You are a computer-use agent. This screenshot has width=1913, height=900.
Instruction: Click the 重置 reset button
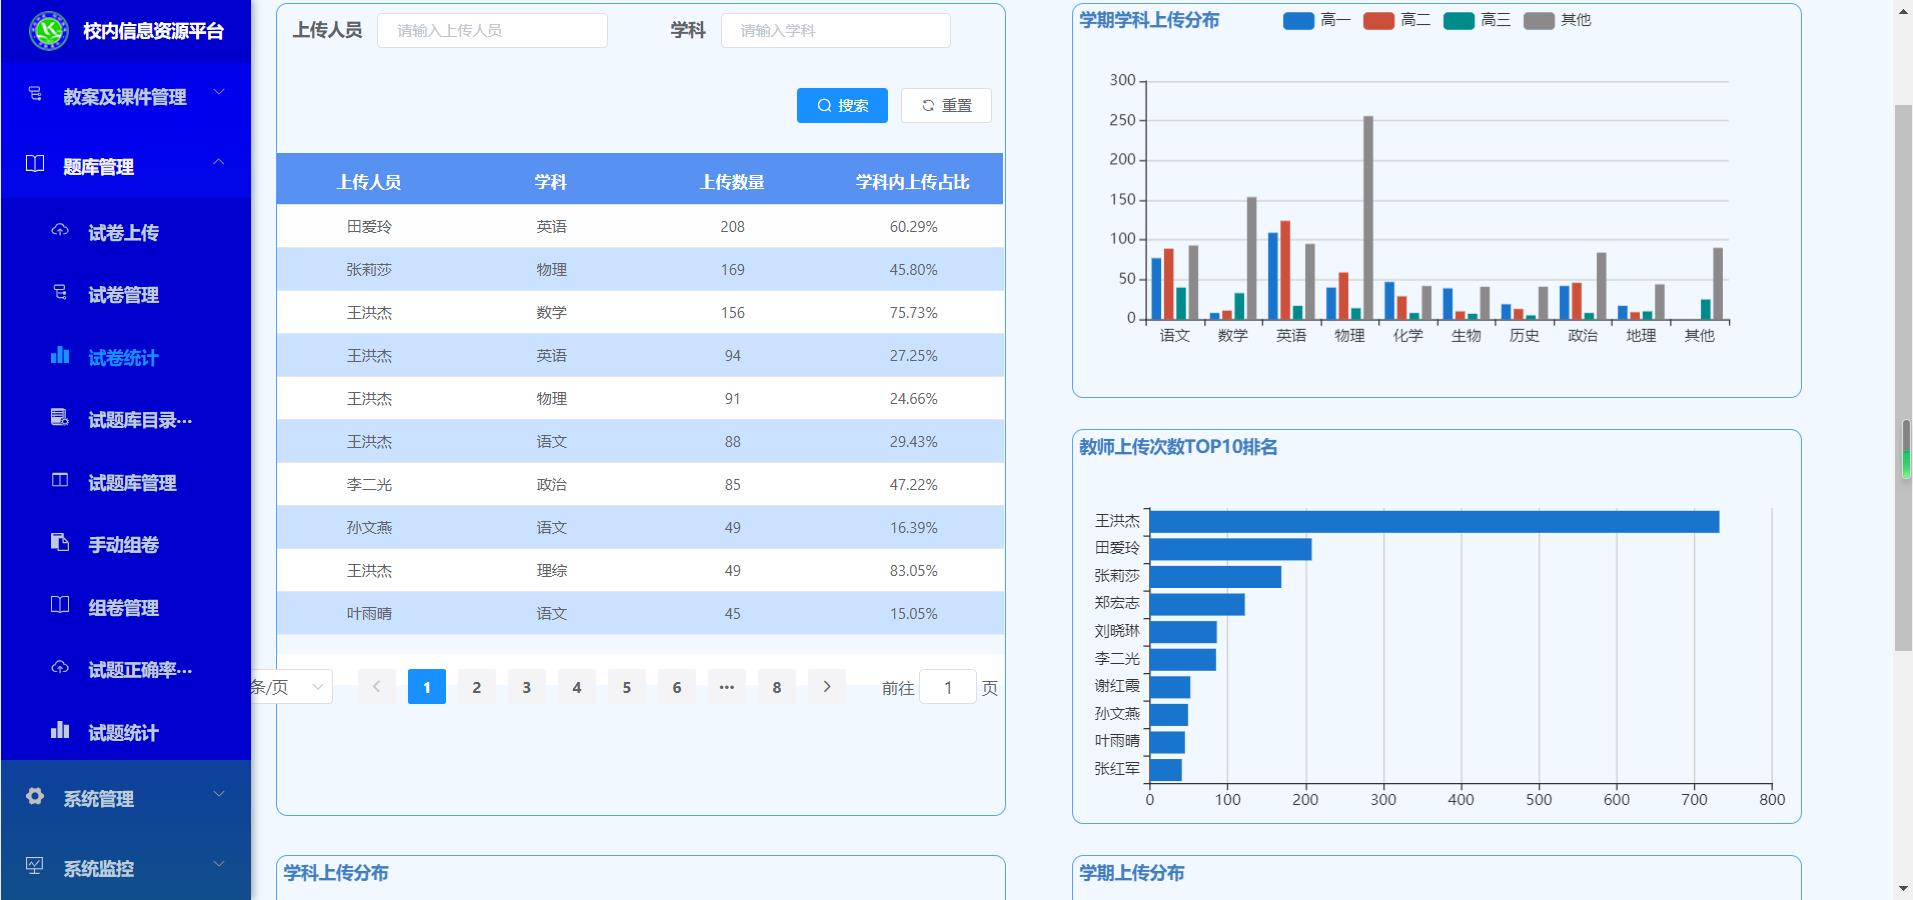[x=946, y=106]
